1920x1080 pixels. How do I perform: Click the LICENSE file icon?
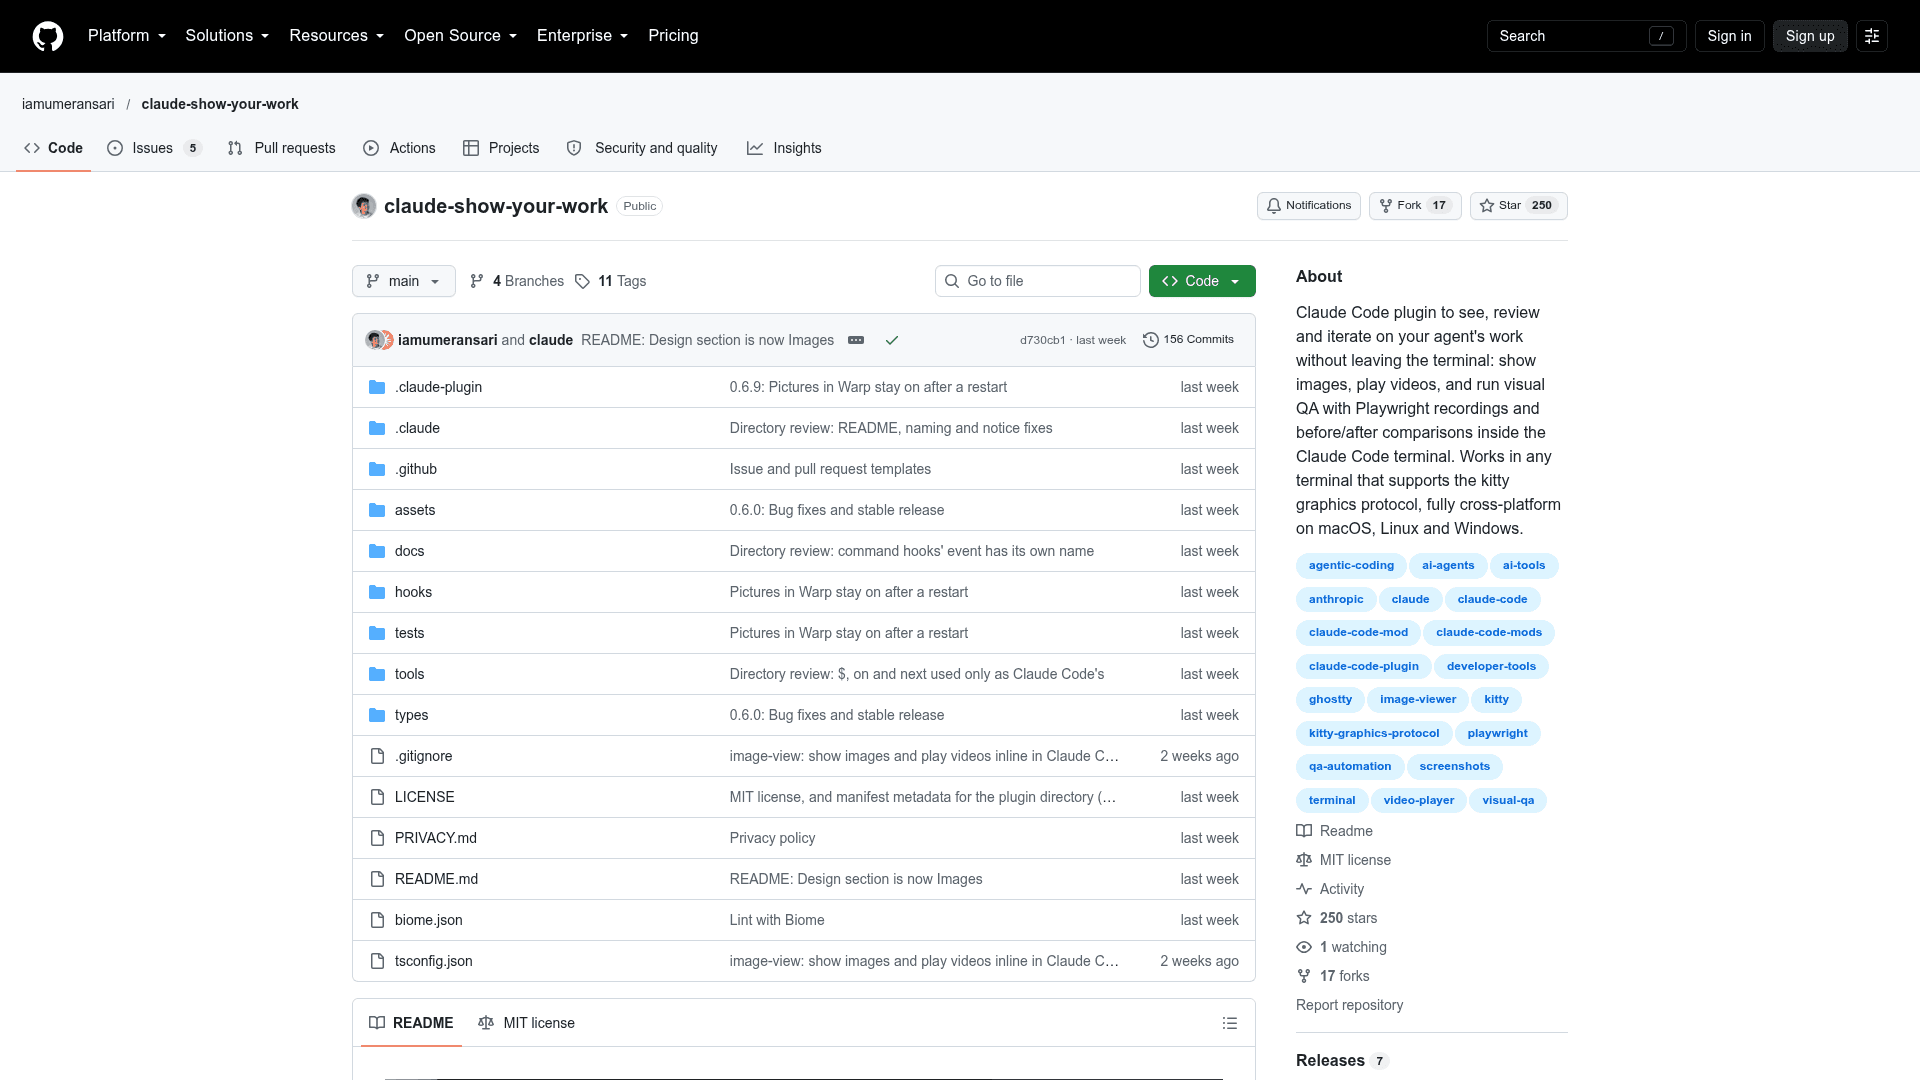click(x=377, y=797)
